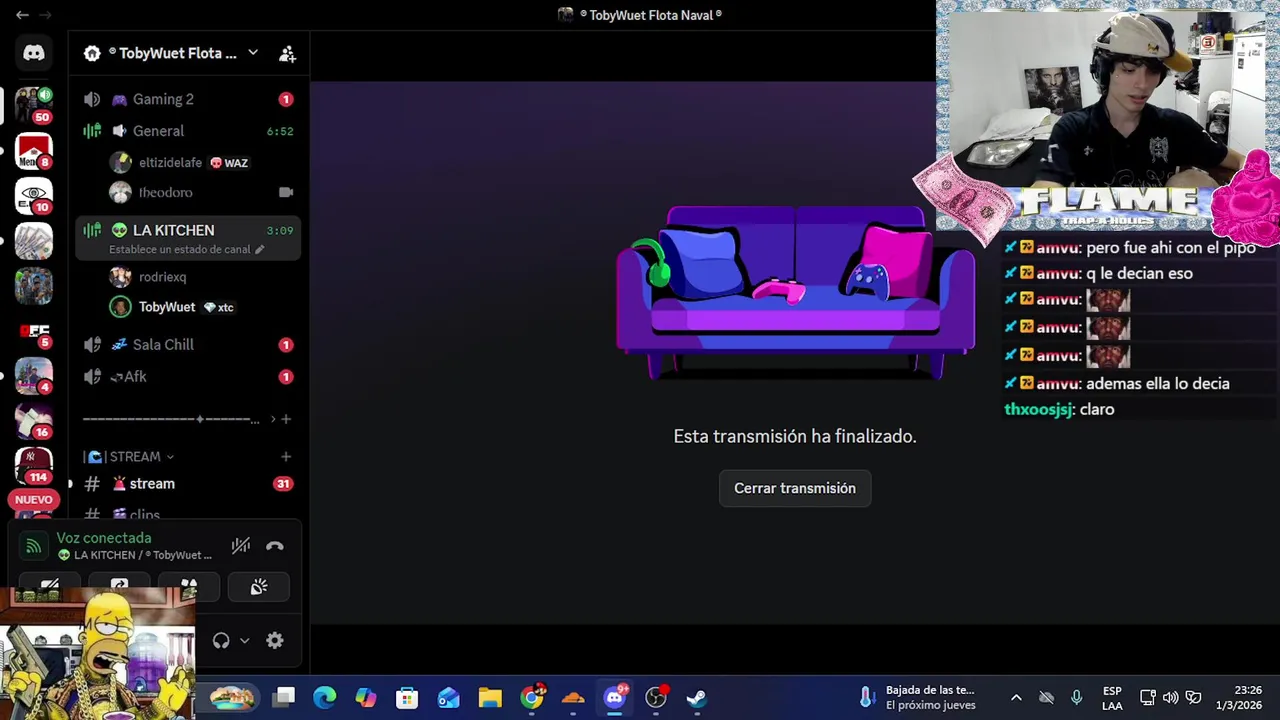Open the soundboard button in voice panel
Image resolution: width=1280 pixels, height=720 pixels.
259,587
